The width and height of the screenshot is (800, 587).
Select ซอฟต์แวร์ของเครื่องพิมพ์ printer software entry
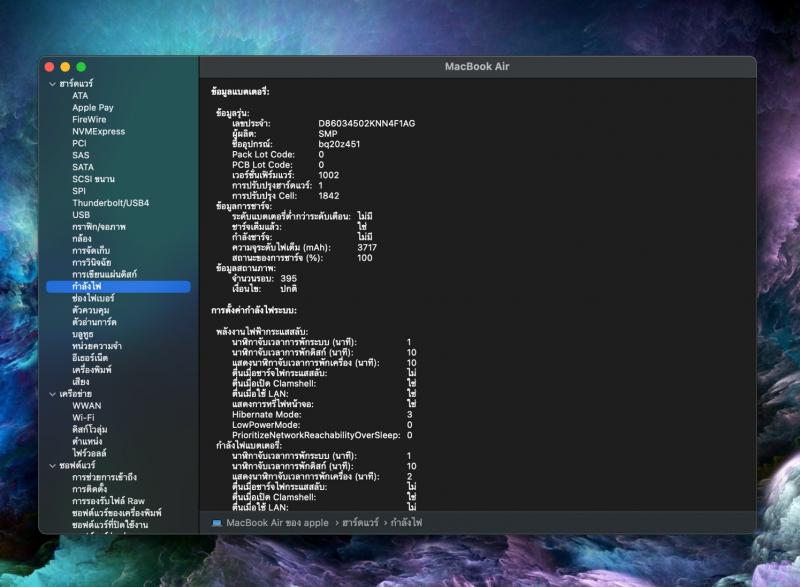coord(117,513)
